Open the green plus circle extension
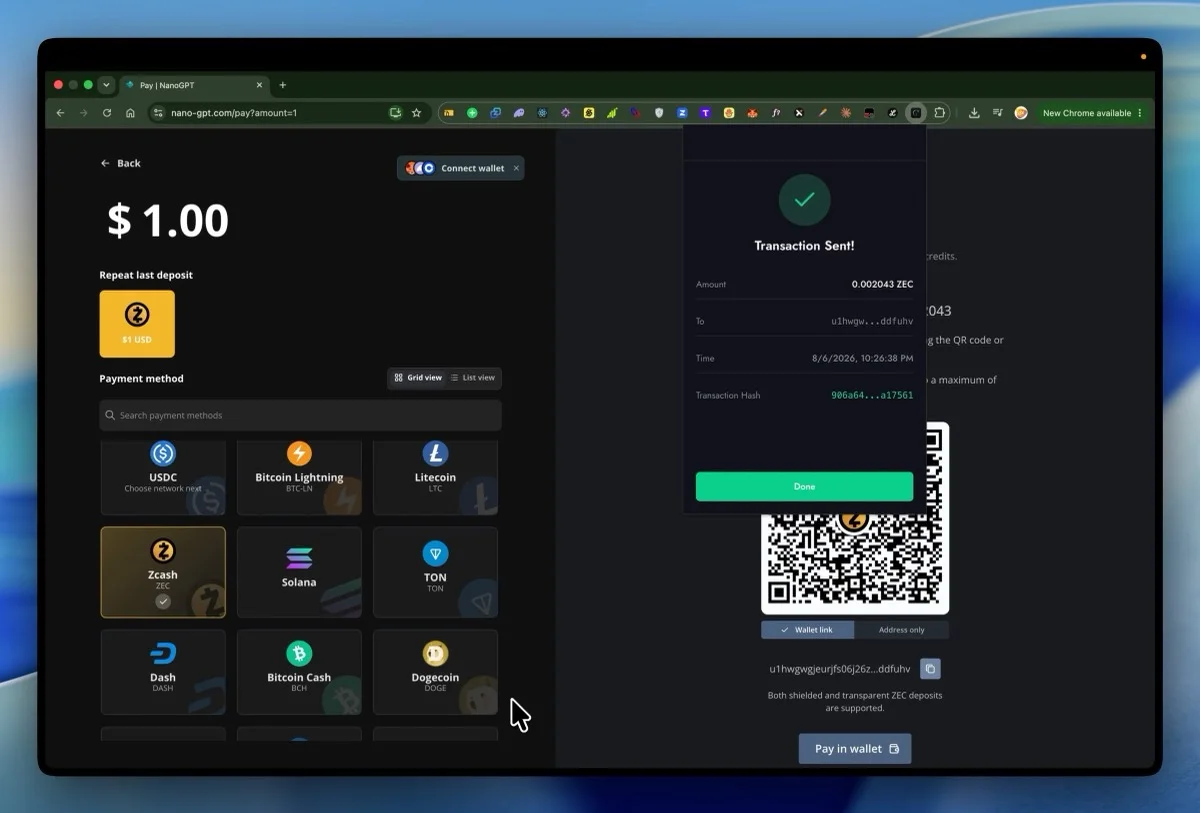This screenshot has height=813, width=1200. tap(471, 113)
